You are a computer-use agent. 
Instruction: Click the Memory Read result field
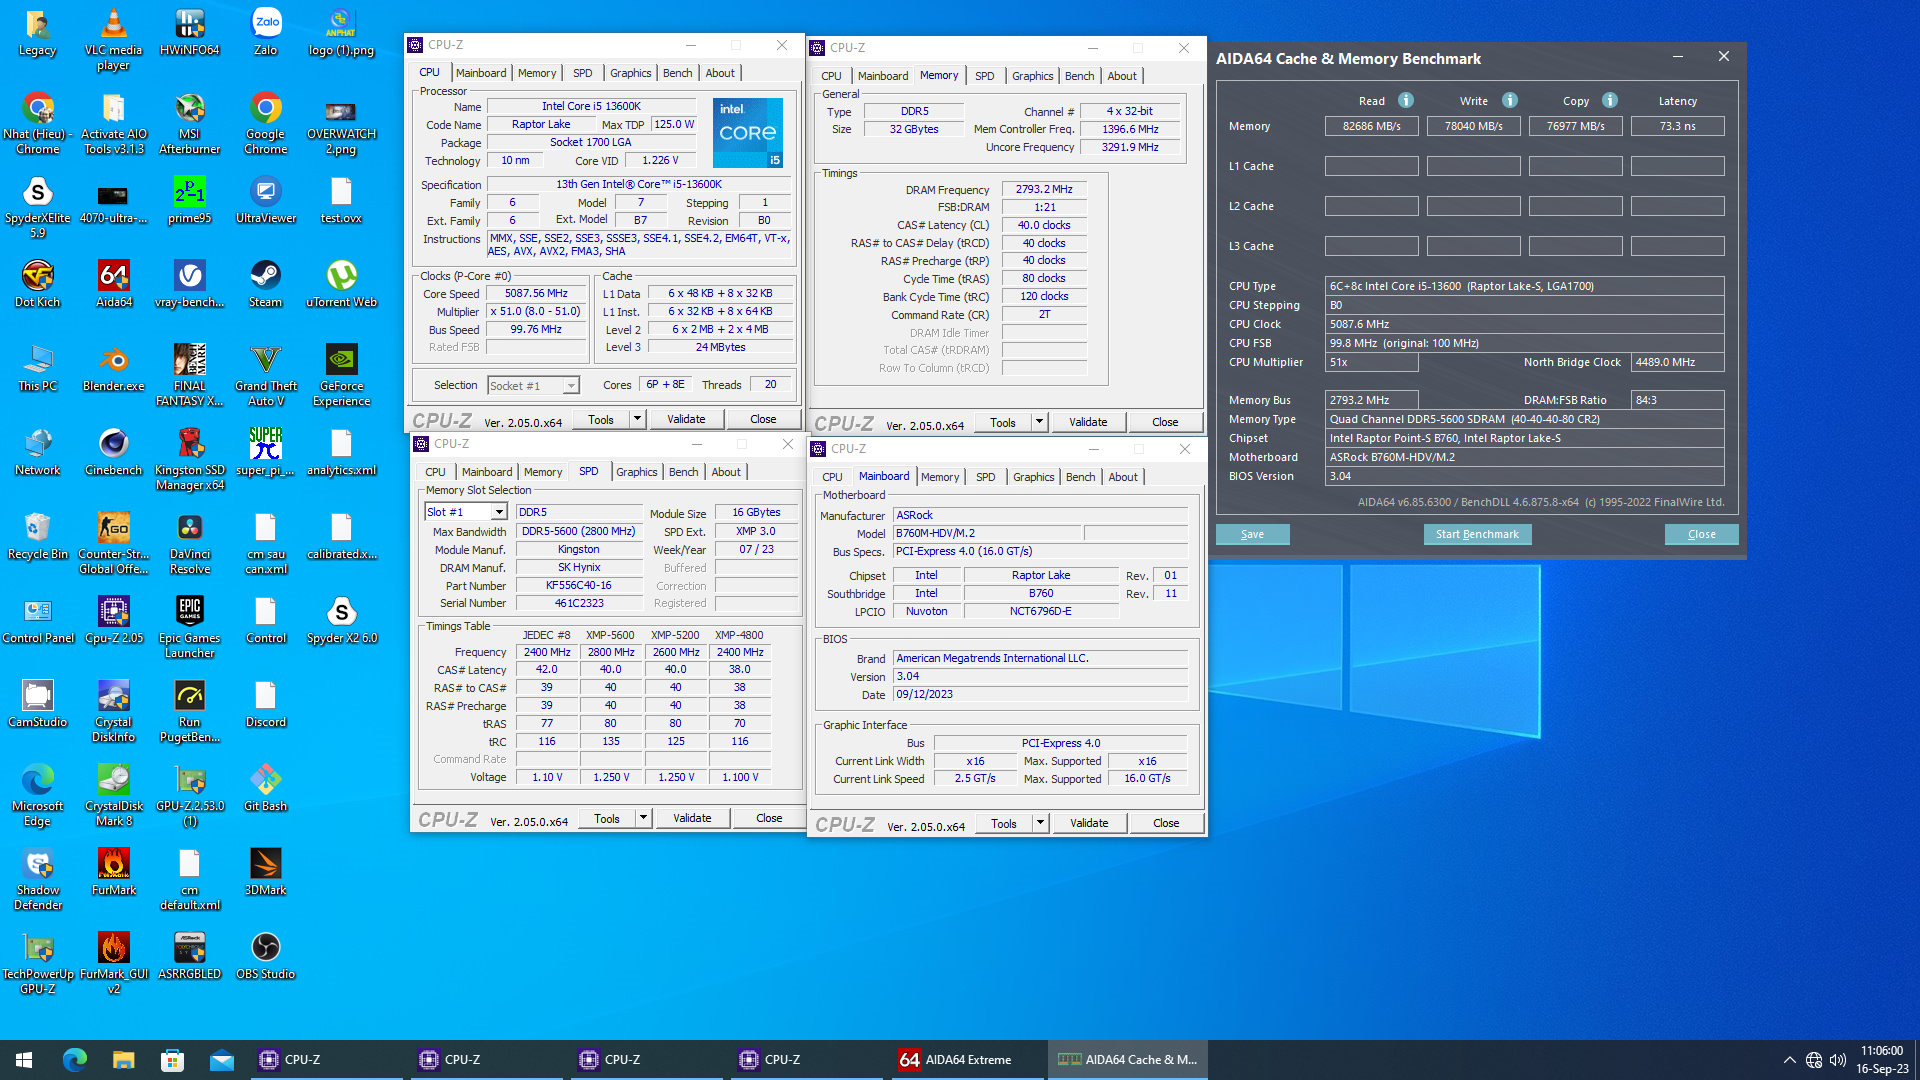click(1371, 126)
